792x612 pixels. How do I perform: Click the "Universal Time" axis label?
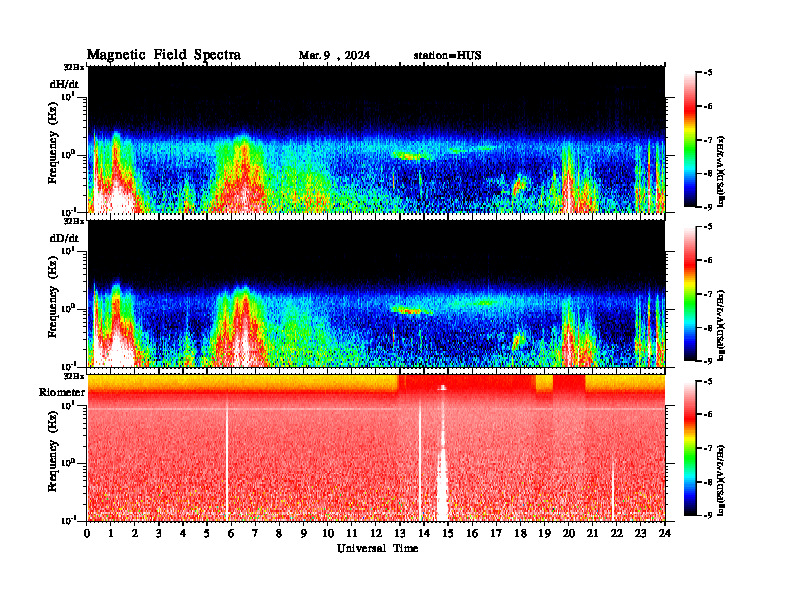(x=377, y=548)
